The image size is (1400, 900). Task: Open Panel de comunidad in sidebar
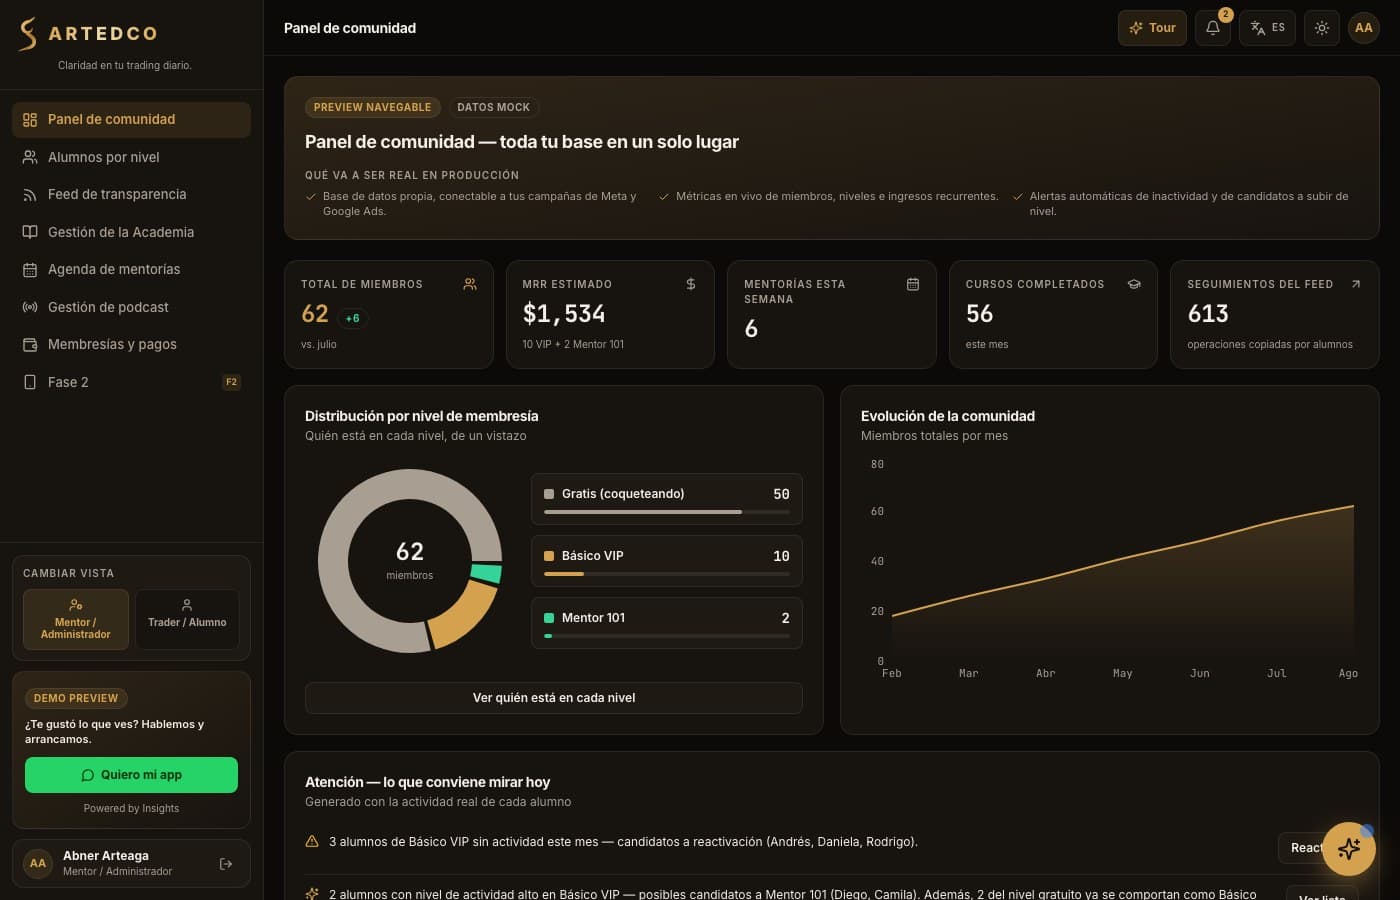coord(131,119)
